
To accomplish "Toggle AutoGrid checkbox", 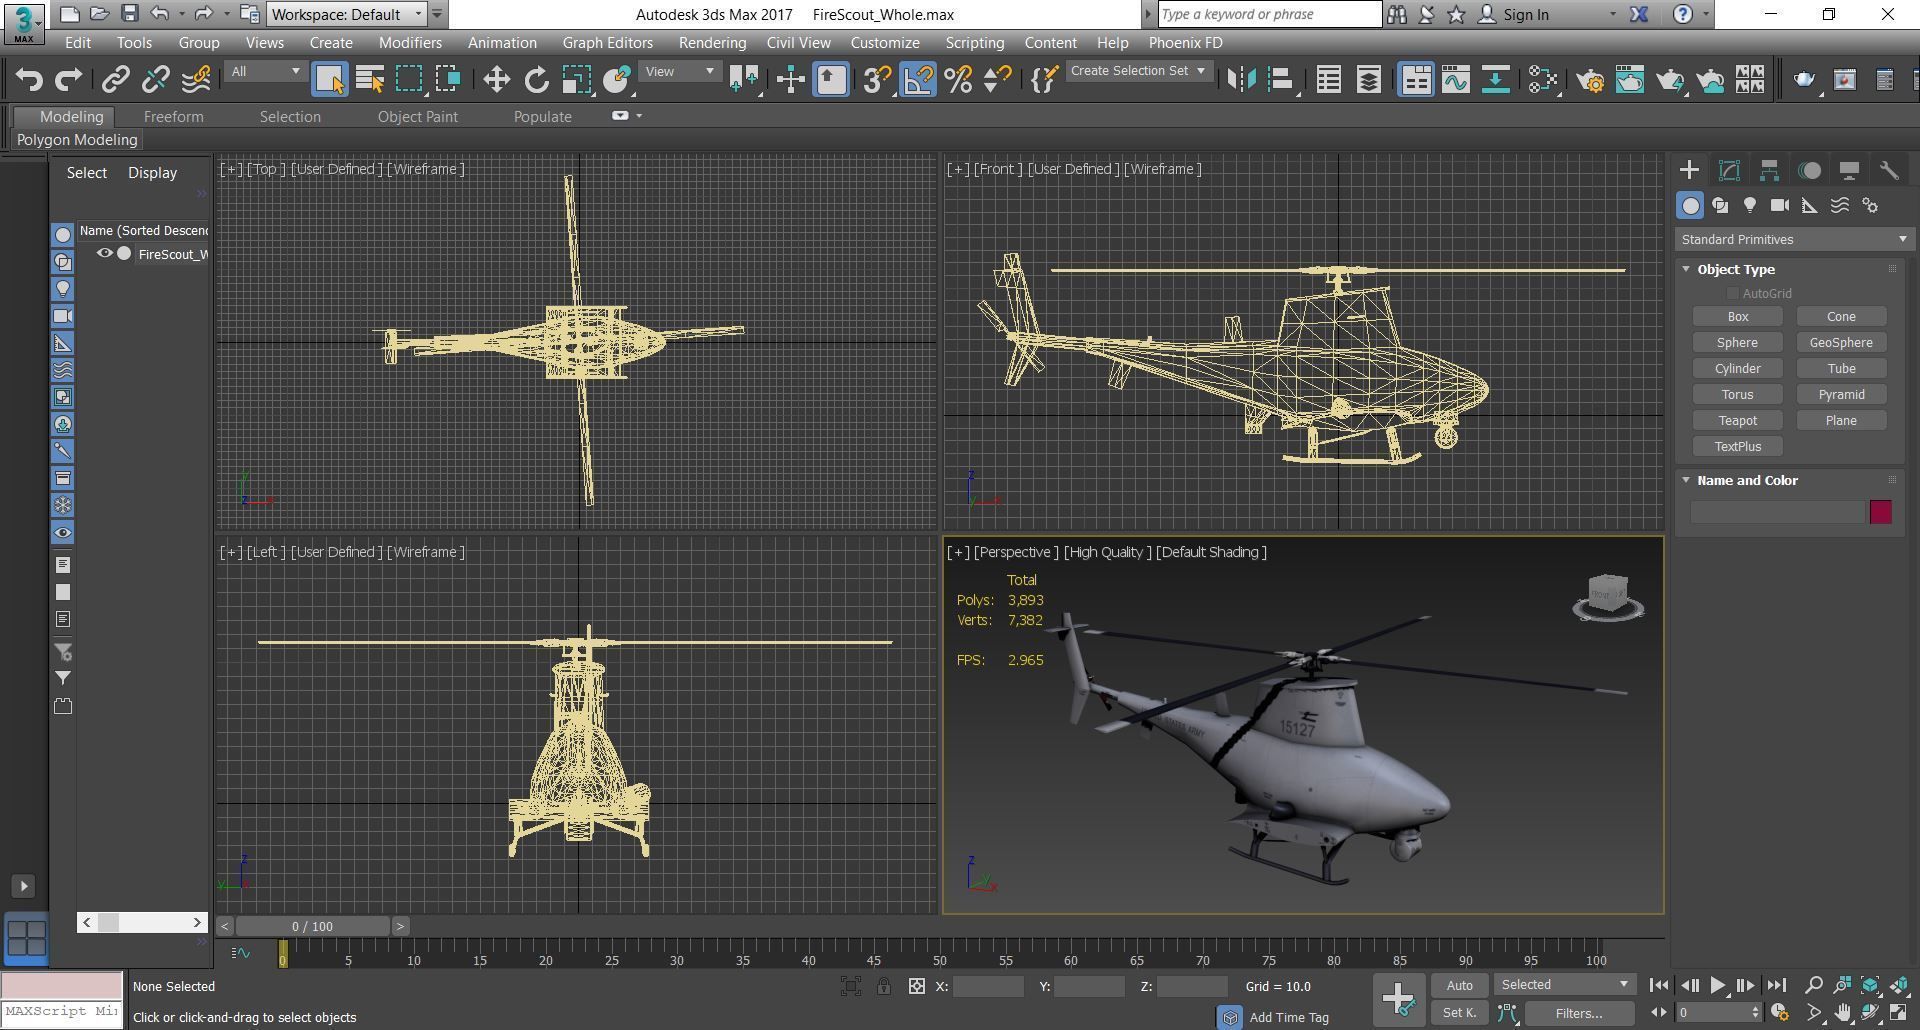I will 1732,293.
